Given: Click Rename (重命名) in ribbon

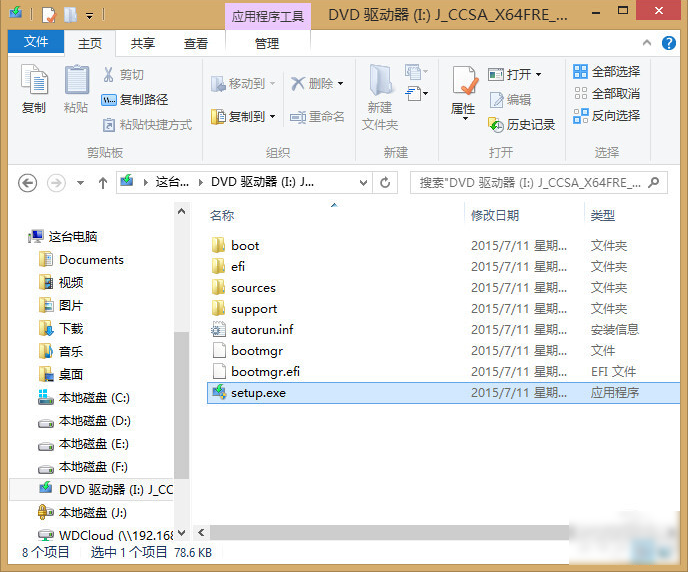Looking at the screenshot, I should coord(317,117).
